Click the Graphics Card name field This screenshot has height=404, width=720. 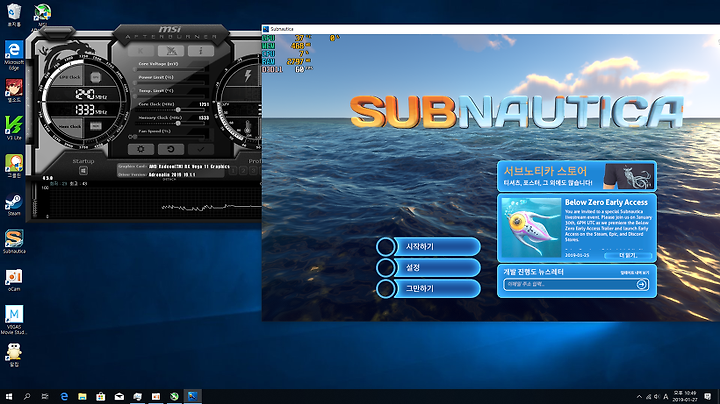[x=189, y=167]
